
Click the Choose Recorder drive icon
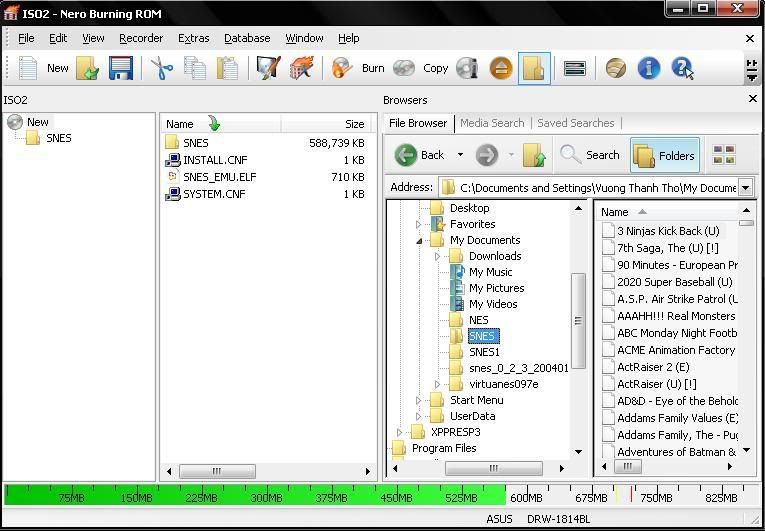pos(574,68)
